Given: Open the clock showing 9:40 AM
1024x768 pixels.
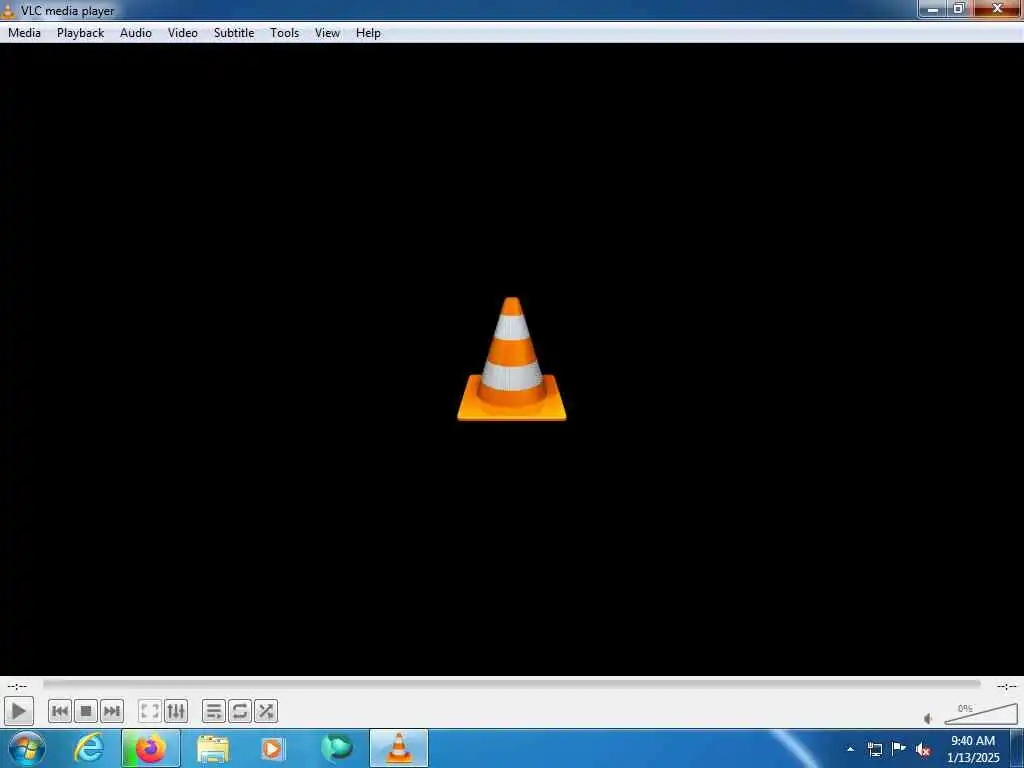Looking at the screenshot, I should click(972, 748).
